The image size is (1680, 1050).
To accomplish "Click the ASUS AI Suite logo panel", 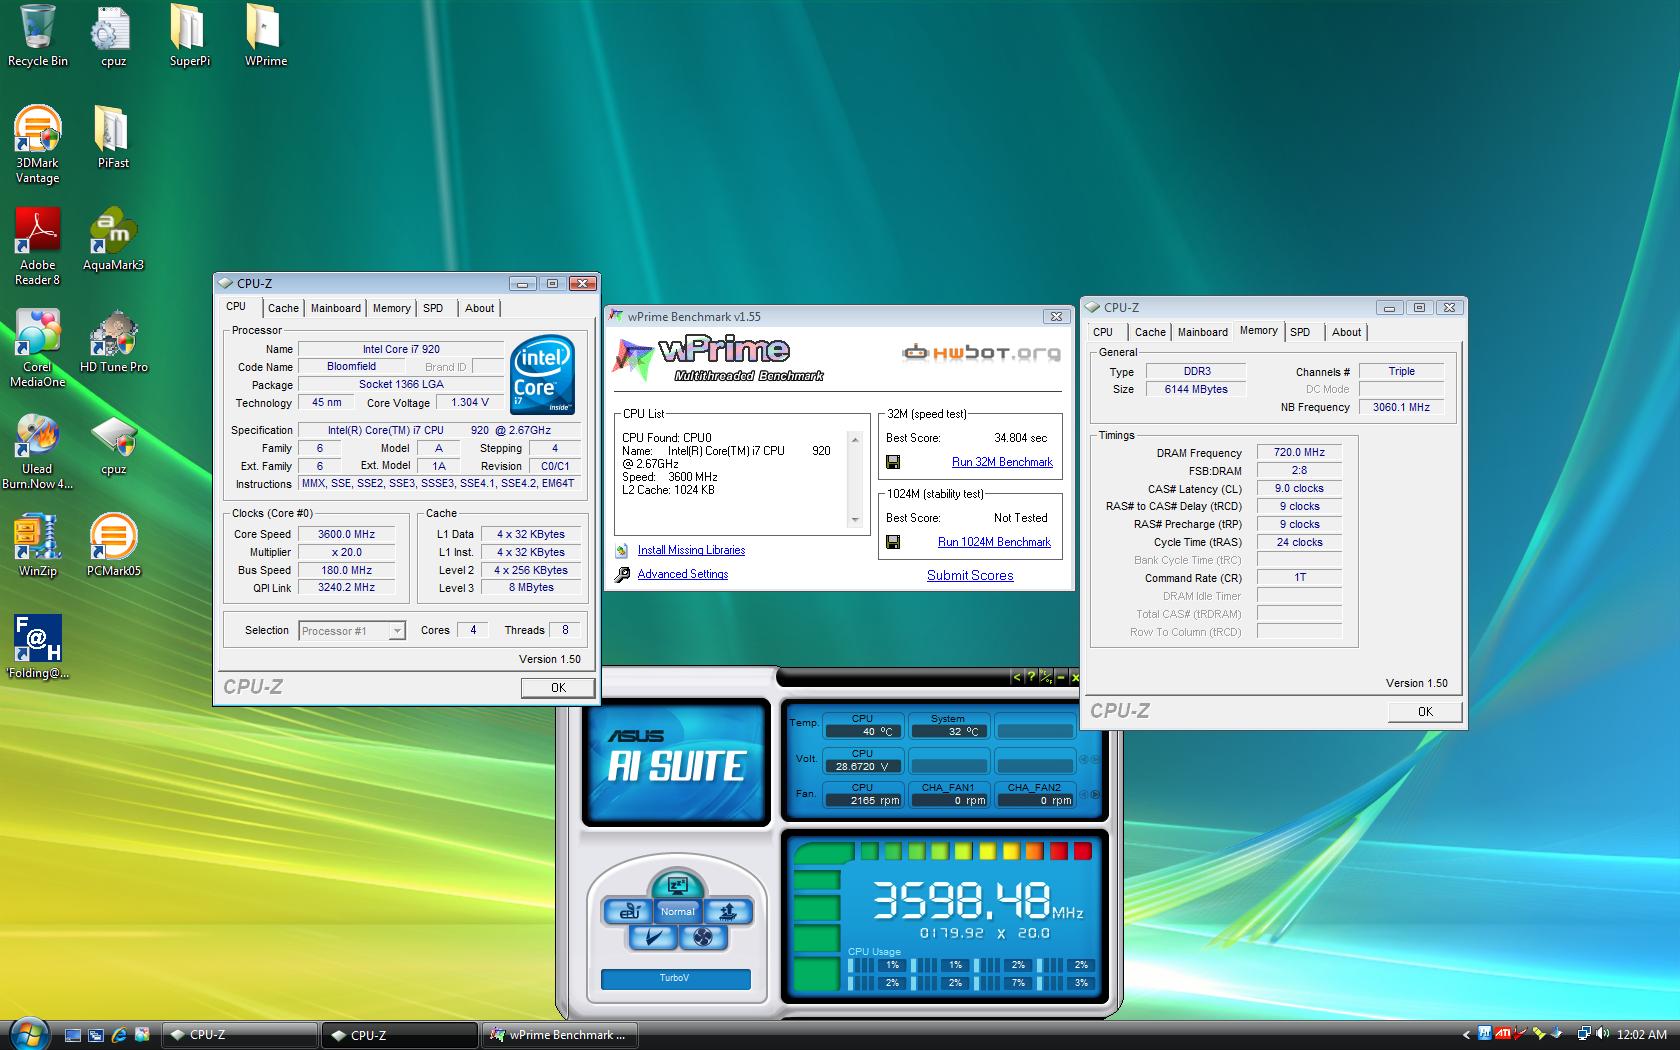I will coord(677,762).
